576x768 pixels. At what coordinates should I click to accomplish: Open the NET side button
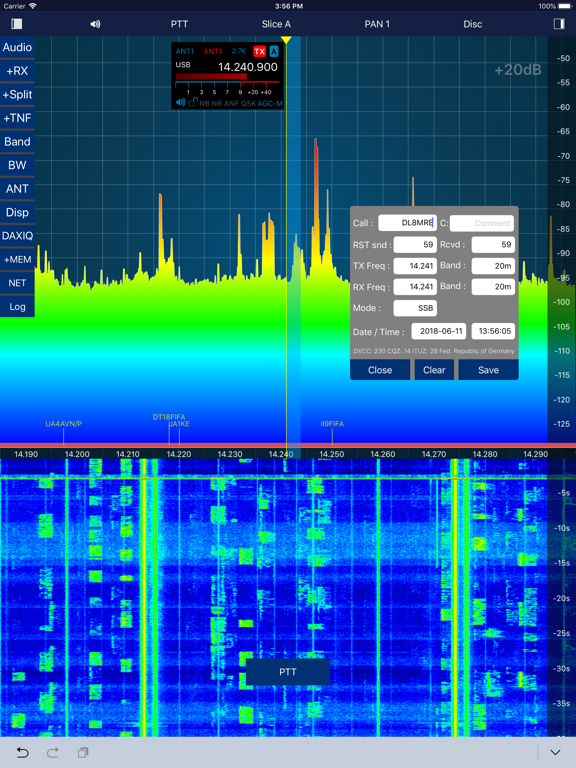(17, 283)
